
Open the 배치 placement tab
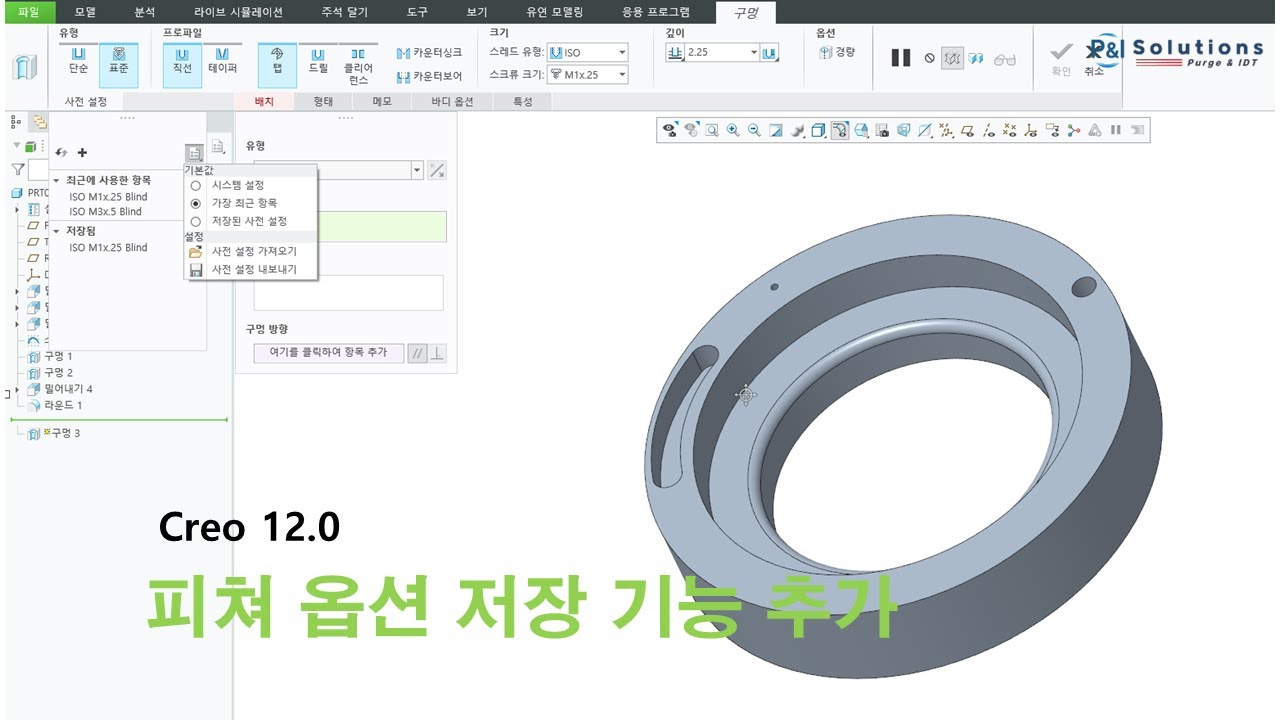pos(264,101)
